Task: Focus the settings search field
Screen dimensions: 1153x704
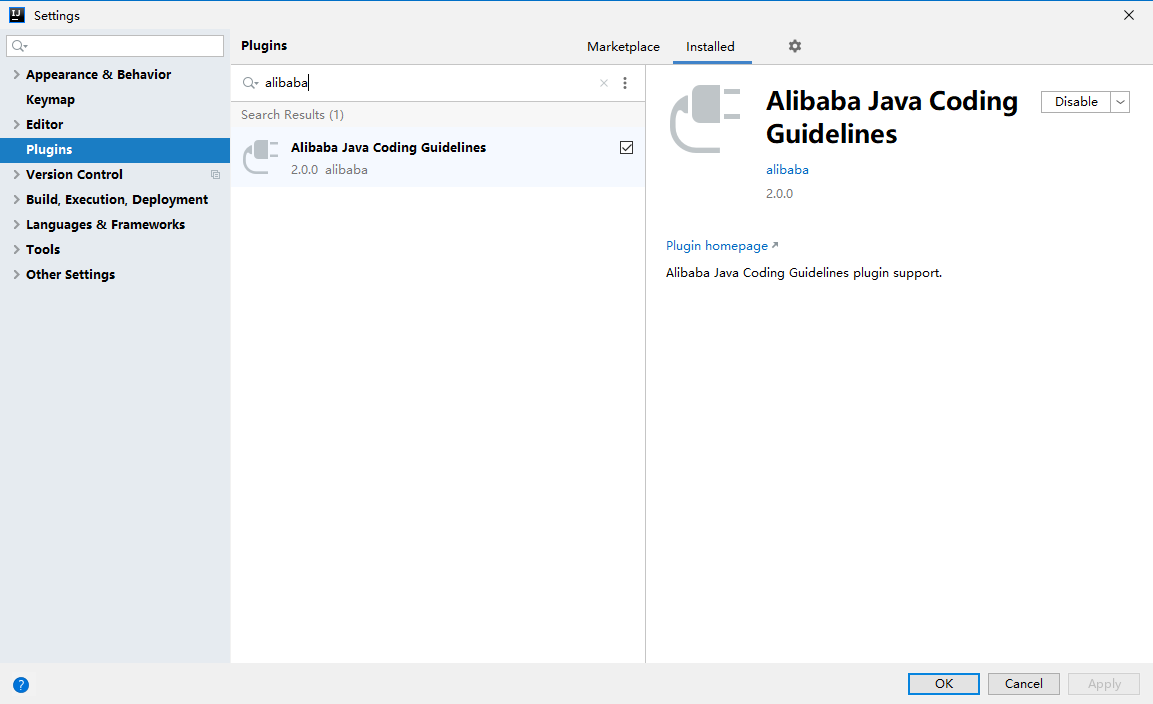Action: point(115,46)
